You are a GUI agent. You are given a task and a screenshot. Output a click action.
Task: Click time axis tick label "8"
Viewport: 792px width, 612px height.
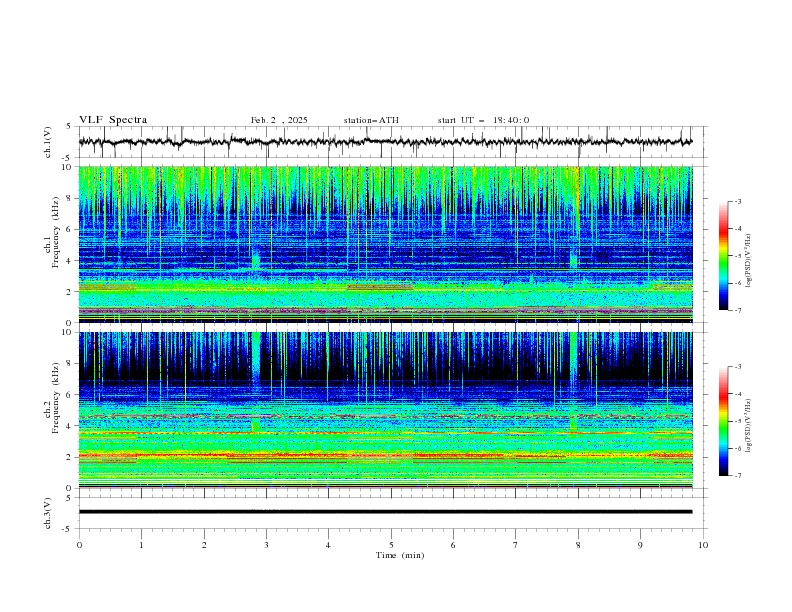[x=578, y=545]
